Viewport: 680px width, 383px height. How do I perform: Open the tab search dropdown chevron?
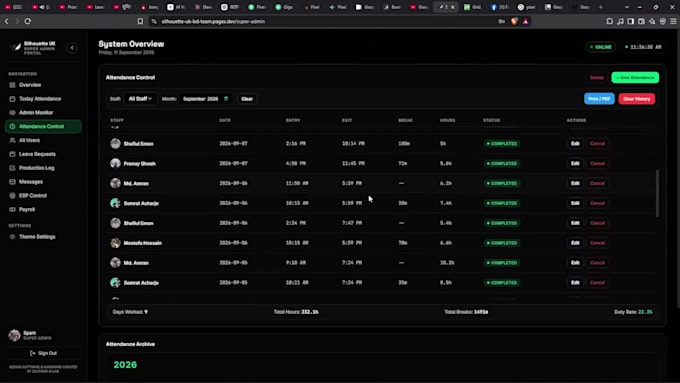(627, 7)
